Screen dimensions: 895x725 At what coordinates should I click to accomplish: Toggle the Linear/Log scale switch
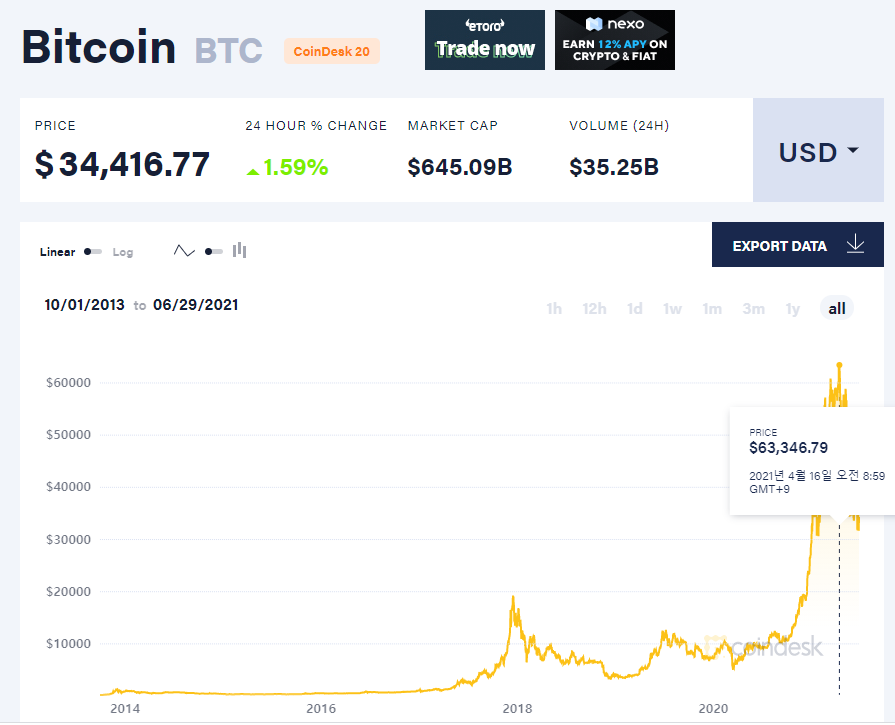tap(92, 252)
